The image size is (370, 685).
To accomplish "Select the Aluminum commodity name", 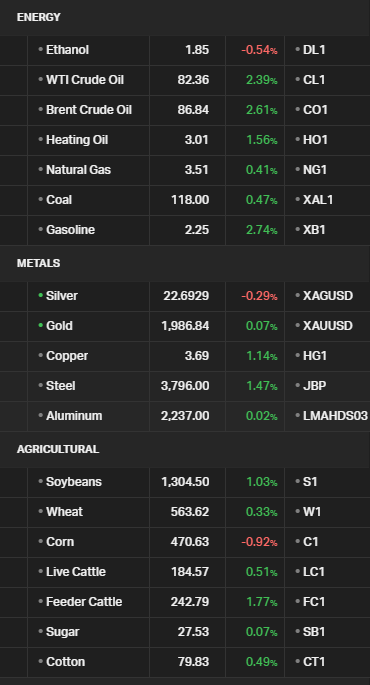I will click(74, 416).
